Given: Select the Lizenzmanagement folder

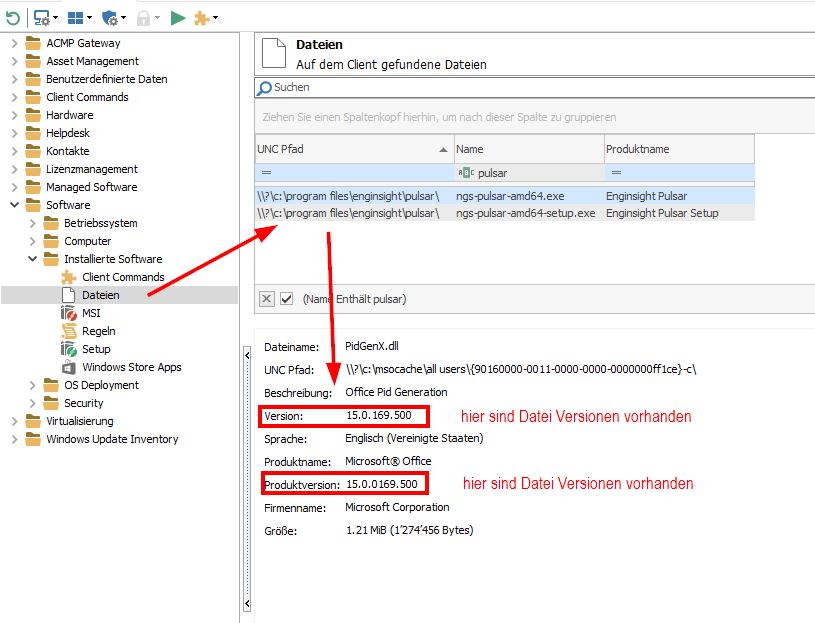Looking at the screenshot, I should tap(92, 169).
